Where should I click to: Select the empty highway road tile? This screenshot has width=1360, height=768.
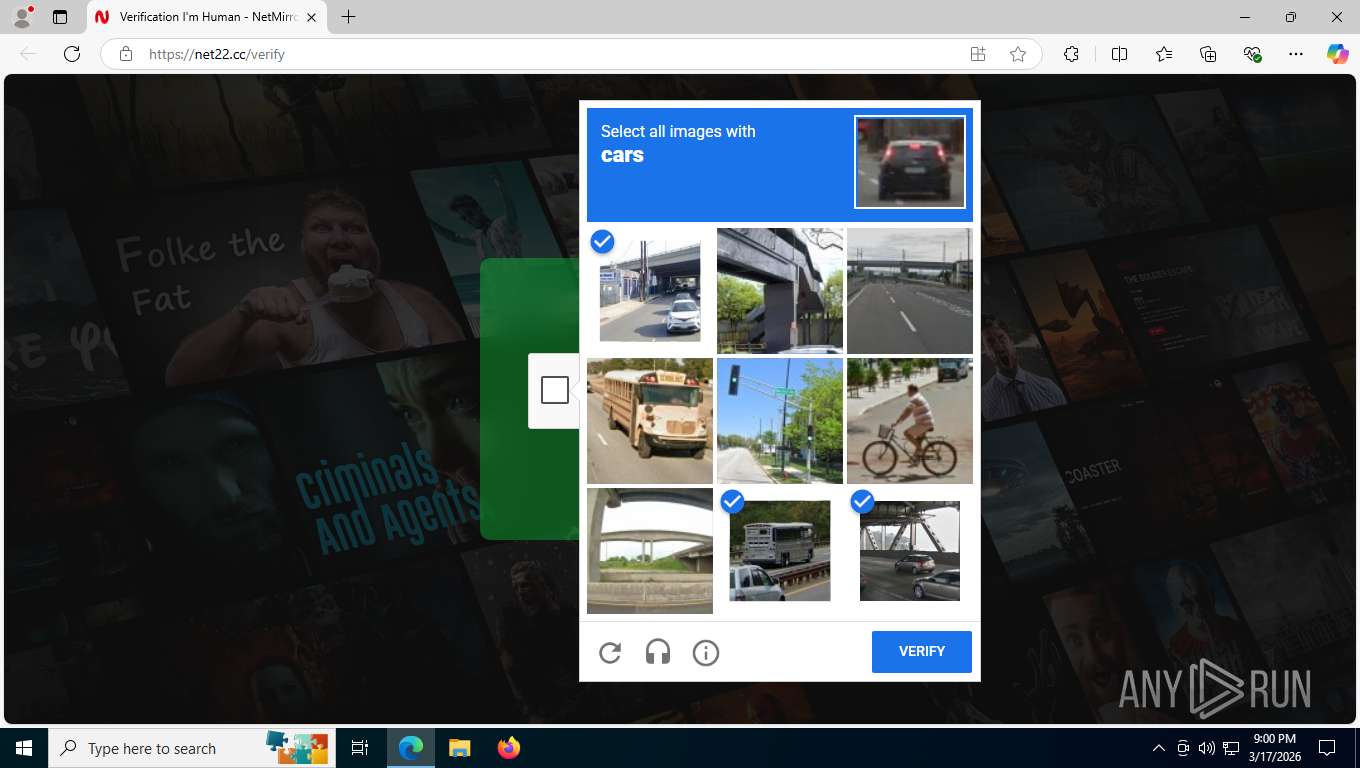910,291
